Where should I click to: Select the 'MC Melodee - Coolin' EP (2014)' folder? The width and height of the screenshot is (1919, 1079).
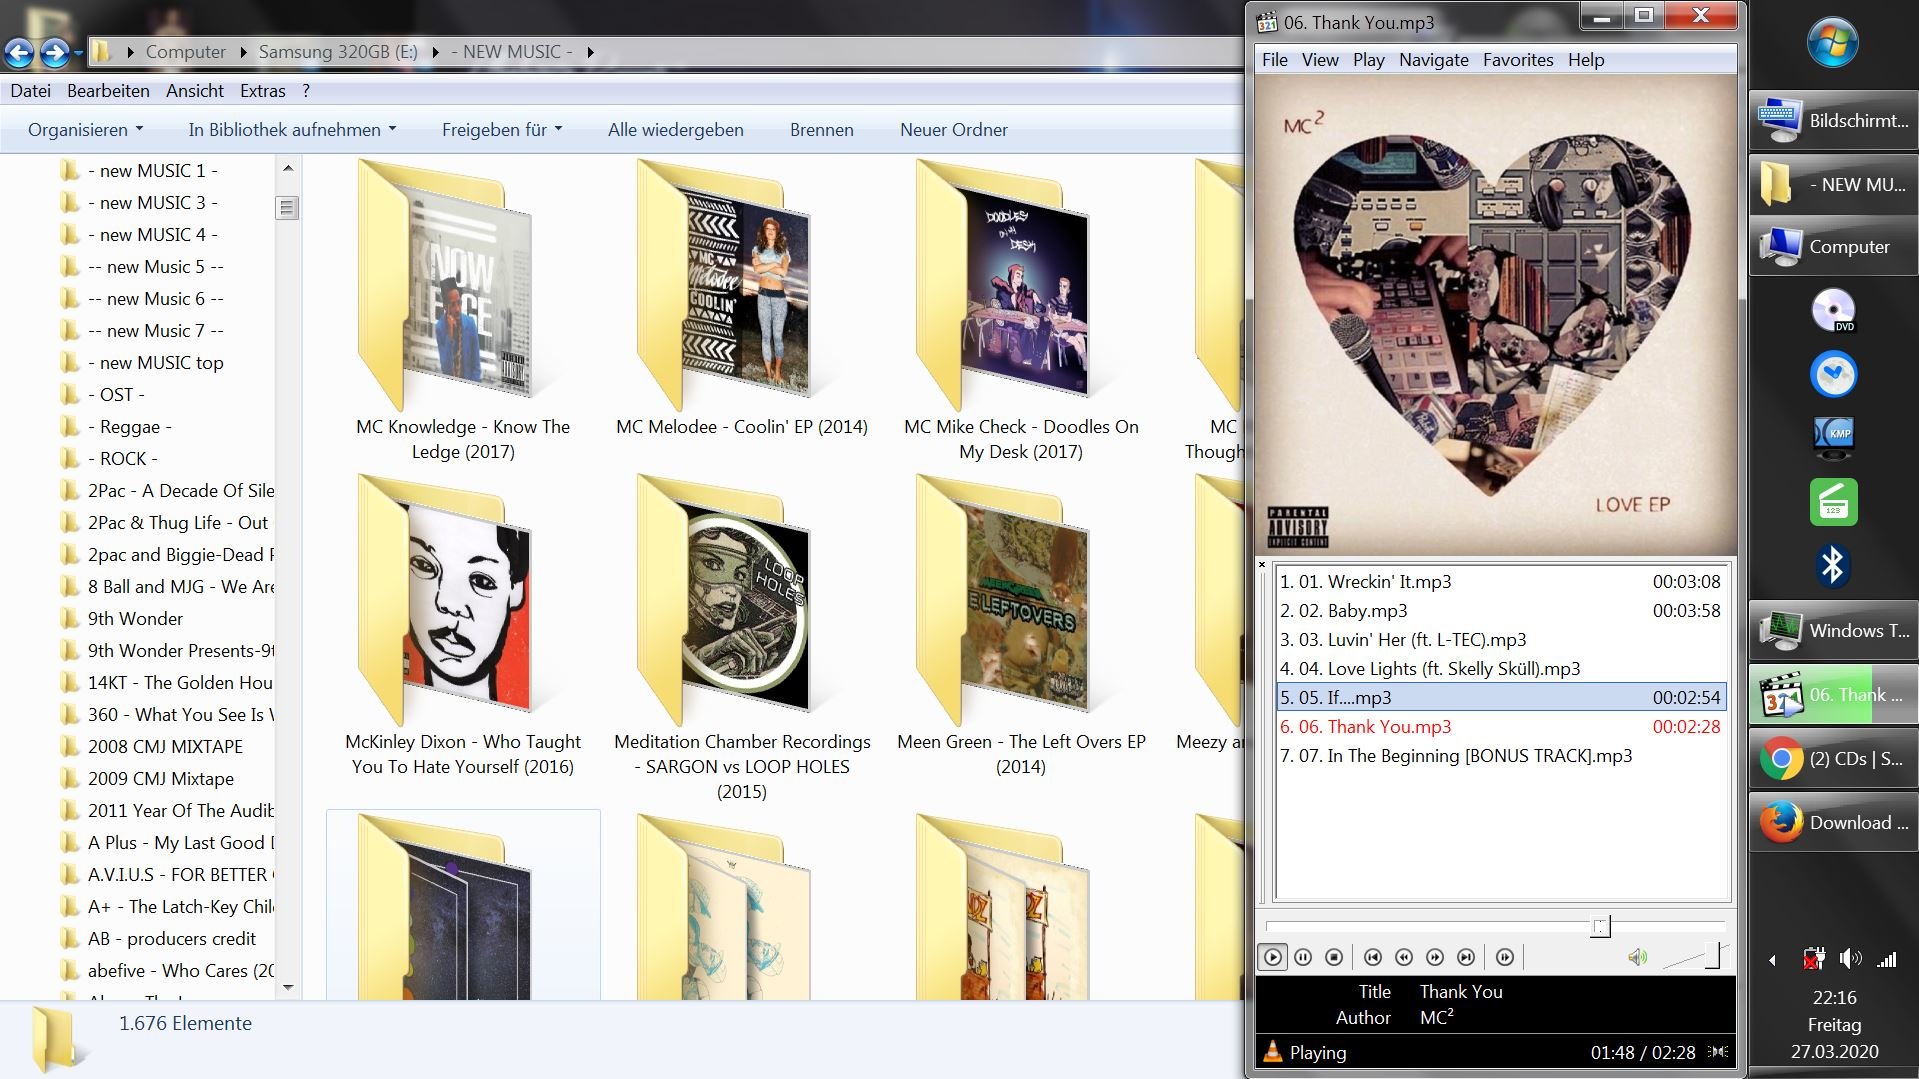pyautogui.click(x=742, y=300)
